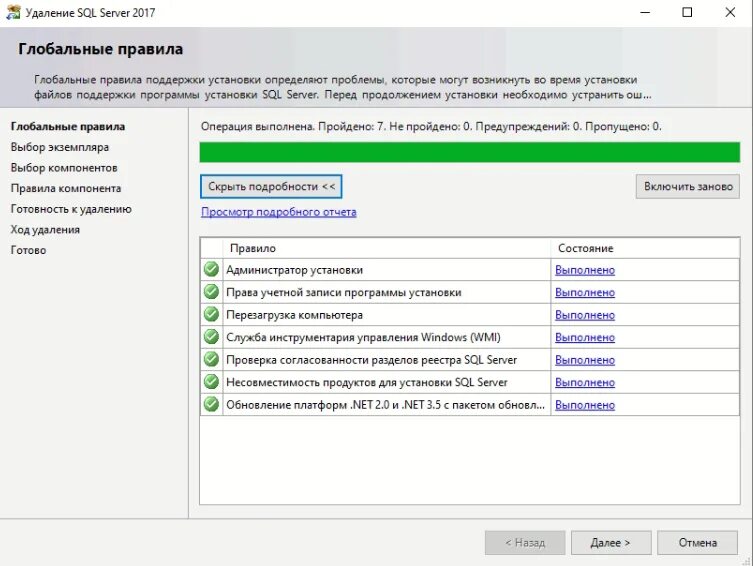
Task: Select Правила компонента step in sidebar
Action: click(x=66, y=188)
